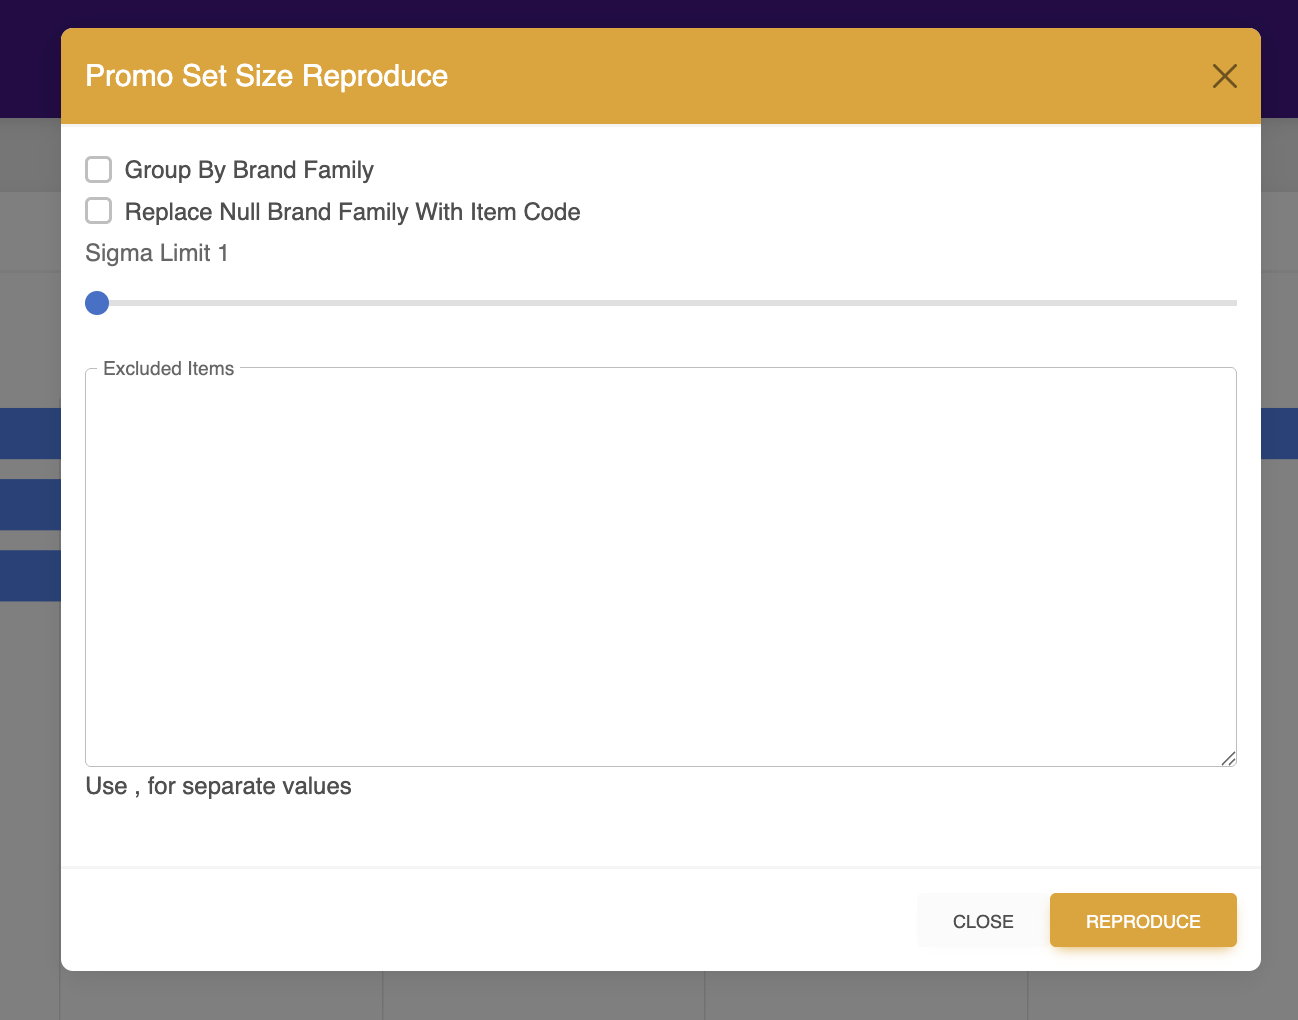Close the Promo Set Size Reproduce dialog with X

pos(1224,76)
